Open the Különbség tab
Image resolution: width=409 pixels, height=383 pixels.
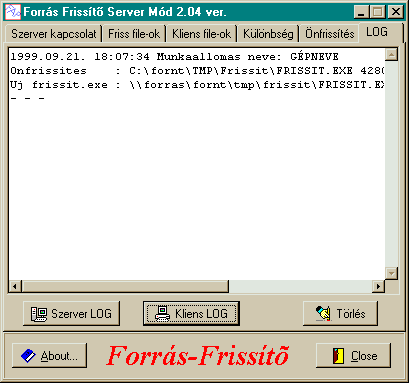[x=268, y=34]
